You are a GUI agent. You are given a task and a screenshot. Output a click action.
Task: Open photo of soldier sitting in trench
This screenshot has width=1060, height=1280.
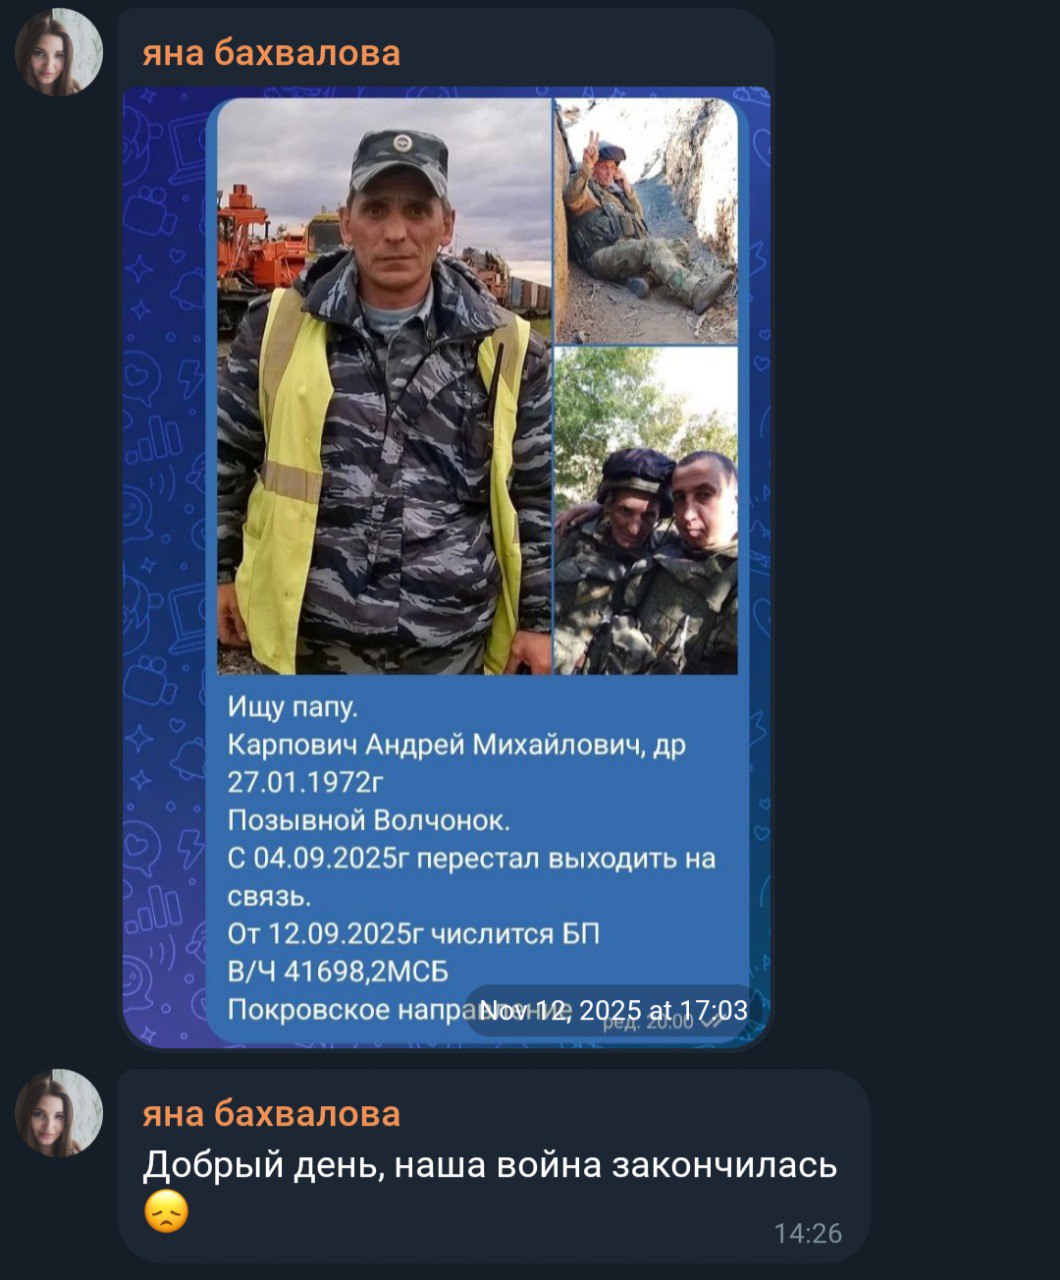pyautogui.click(x=647, y=221)
